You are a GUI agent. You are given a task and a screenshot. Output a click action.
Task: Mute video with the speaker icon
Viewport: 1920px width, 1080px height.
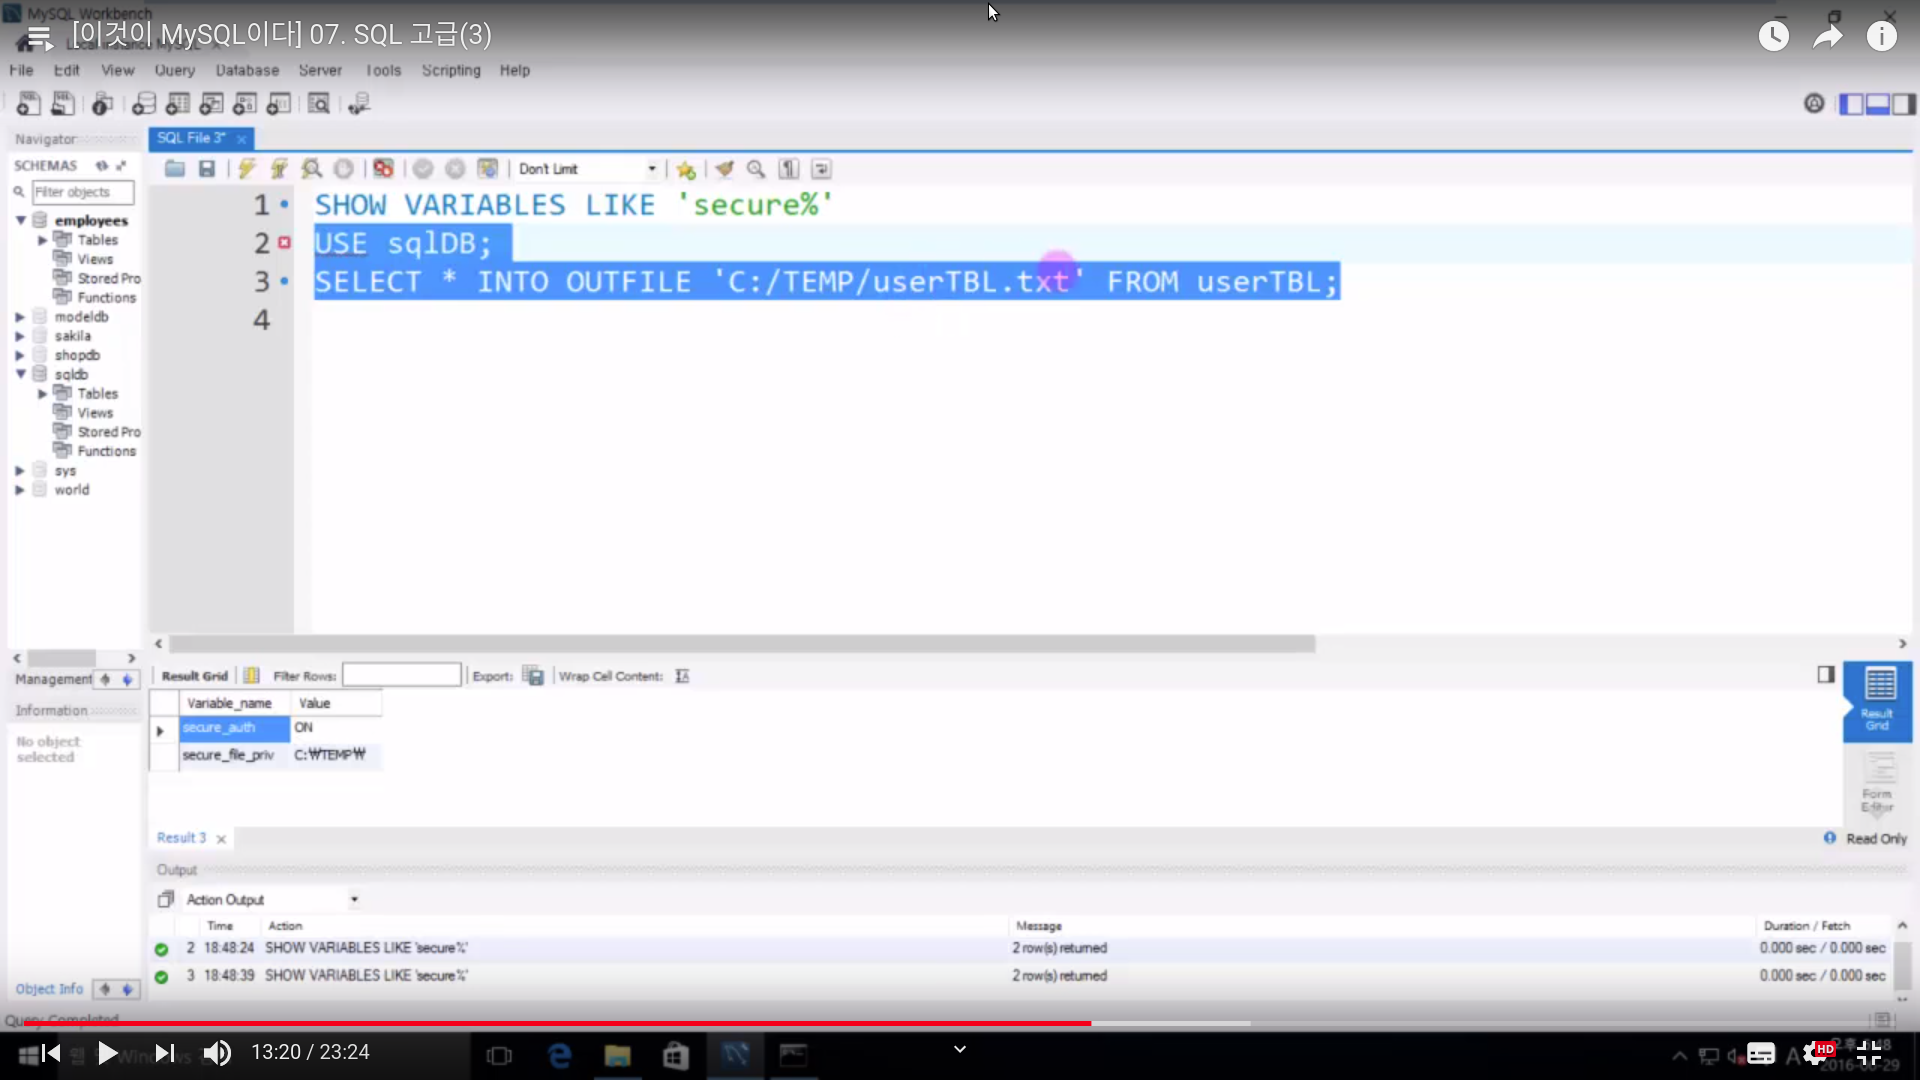pos(217,1053)
